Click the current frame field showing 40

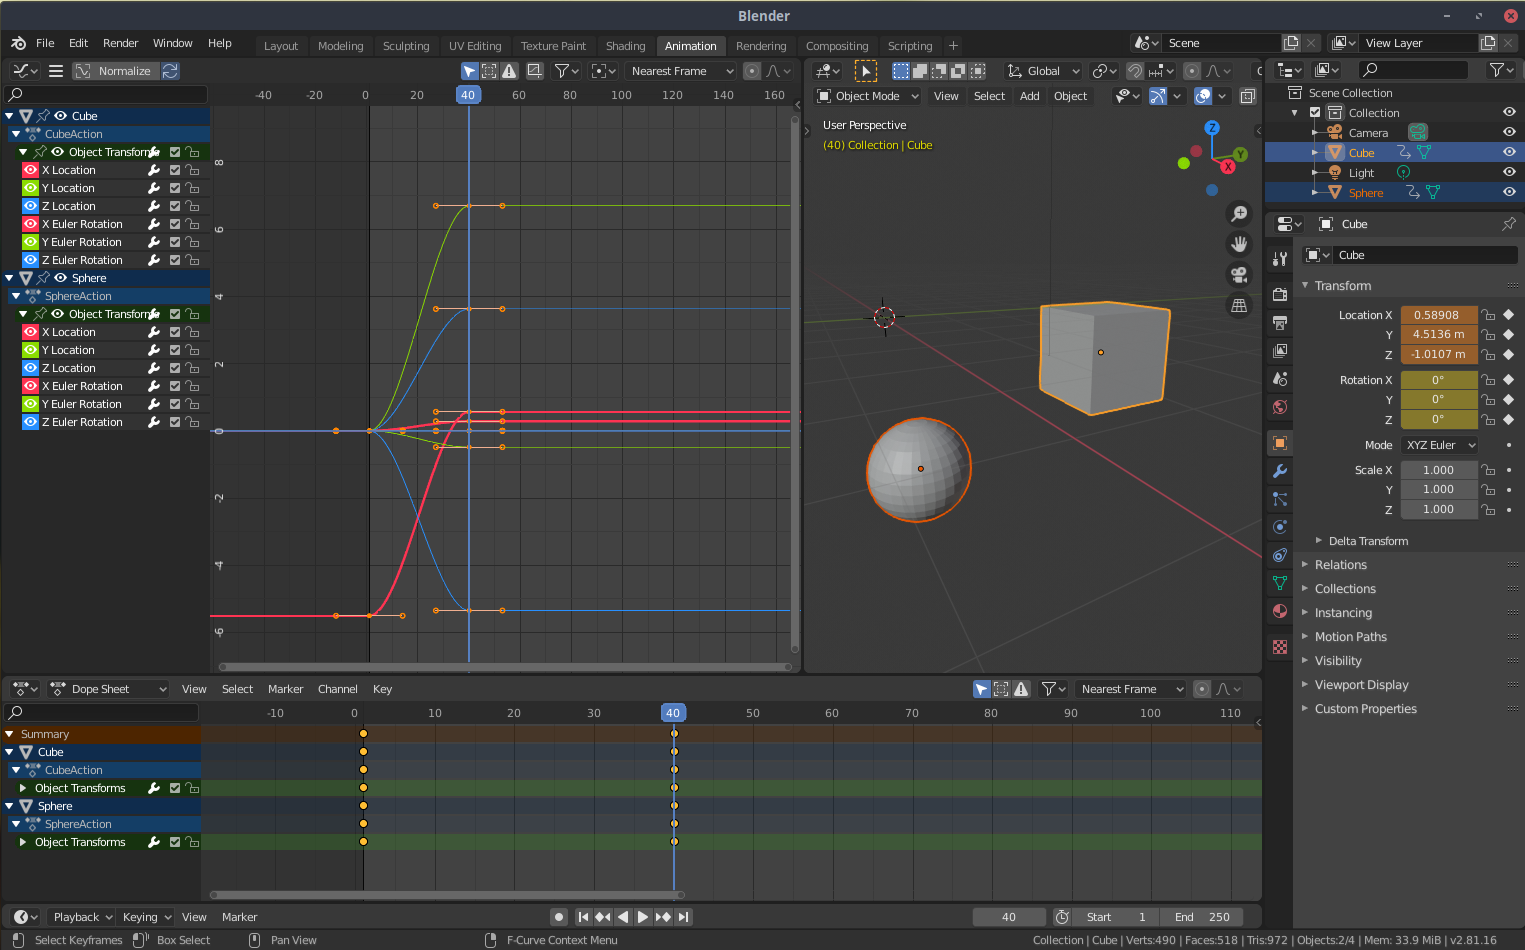1009,916
